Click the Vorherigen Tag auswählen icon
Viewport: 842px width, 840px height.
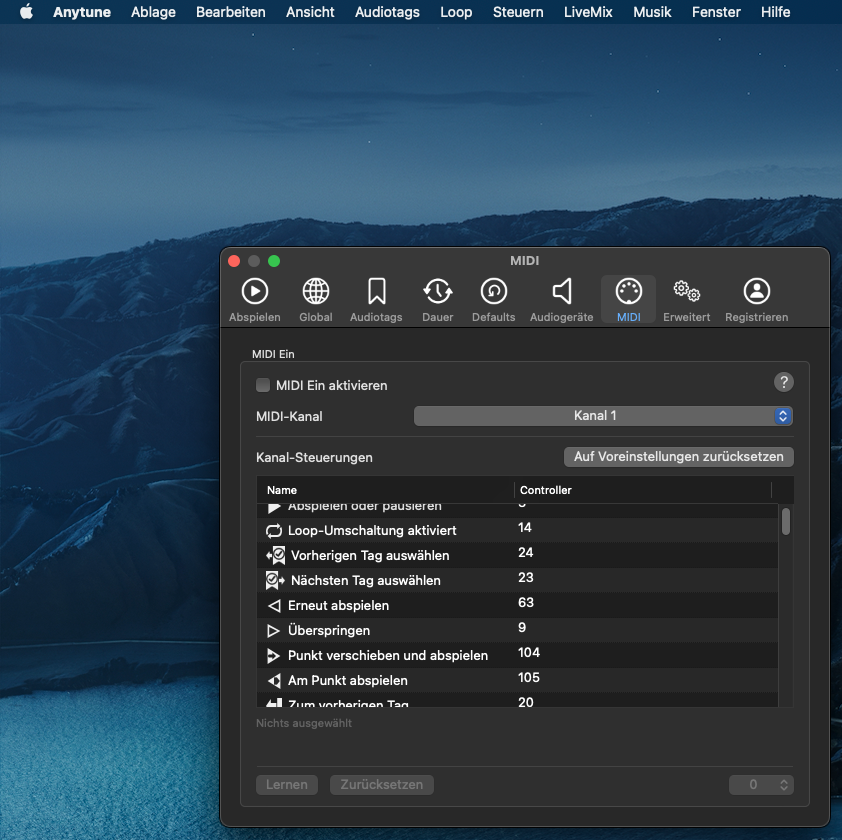click(276, 555)
